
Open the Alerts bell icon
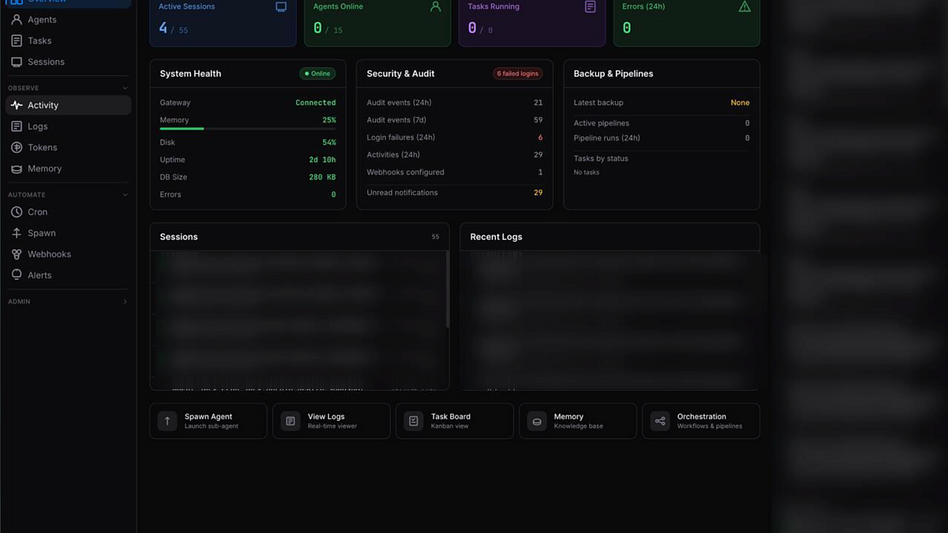(x=16, y=275)
